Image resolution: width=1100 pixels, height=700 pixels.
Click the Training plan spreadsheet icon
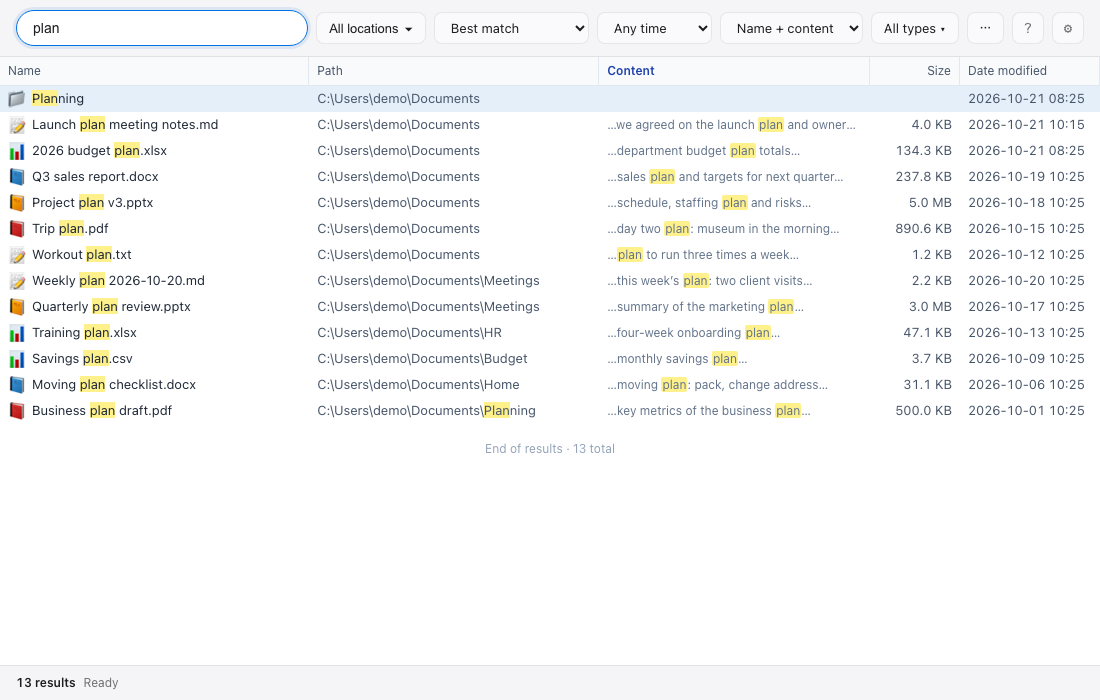click(17, 332)
